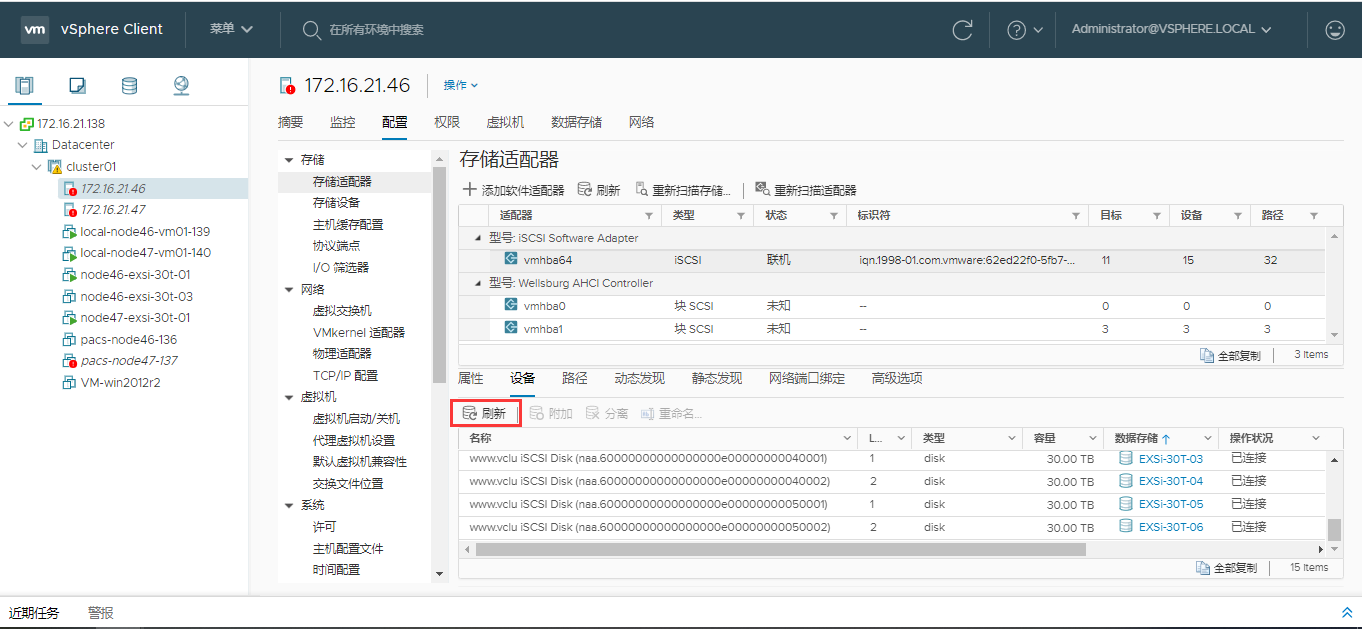Sort by the 数据存储 column header
The image size is (1362, 629).
[1136, 438]
